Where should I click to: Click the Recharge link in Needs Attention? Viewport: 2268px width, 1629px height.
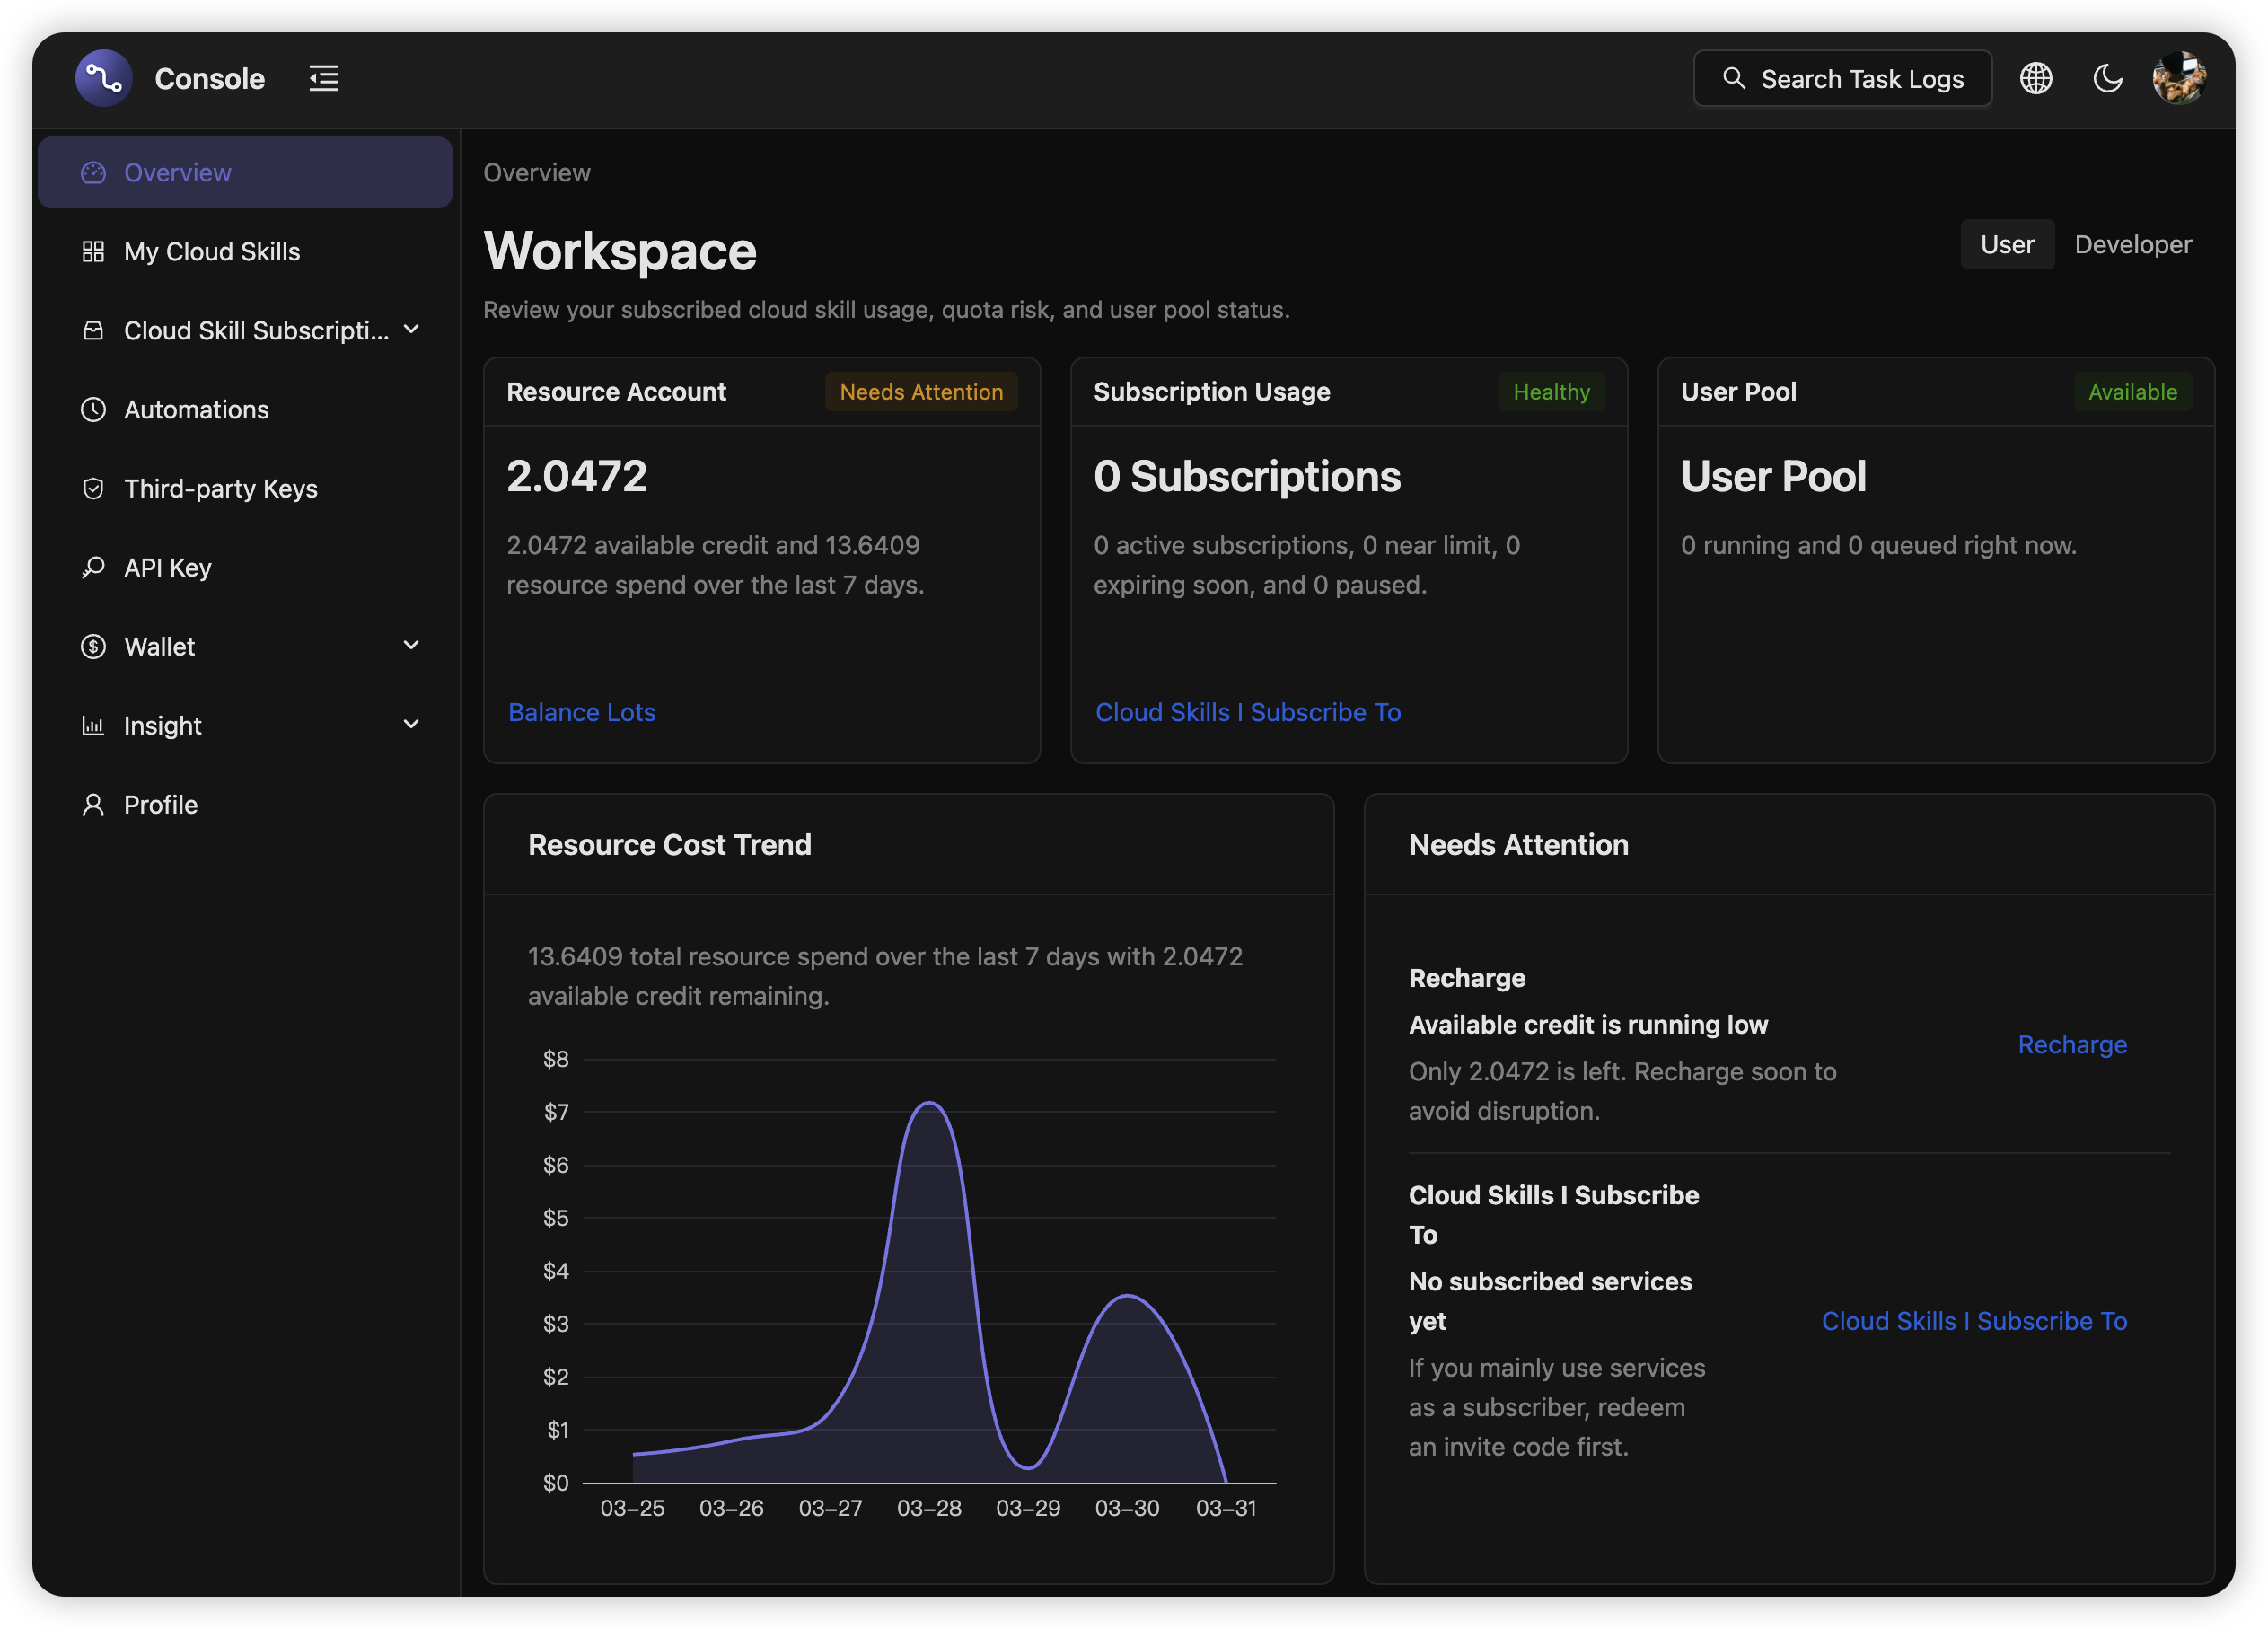tap(2072, 1044)
